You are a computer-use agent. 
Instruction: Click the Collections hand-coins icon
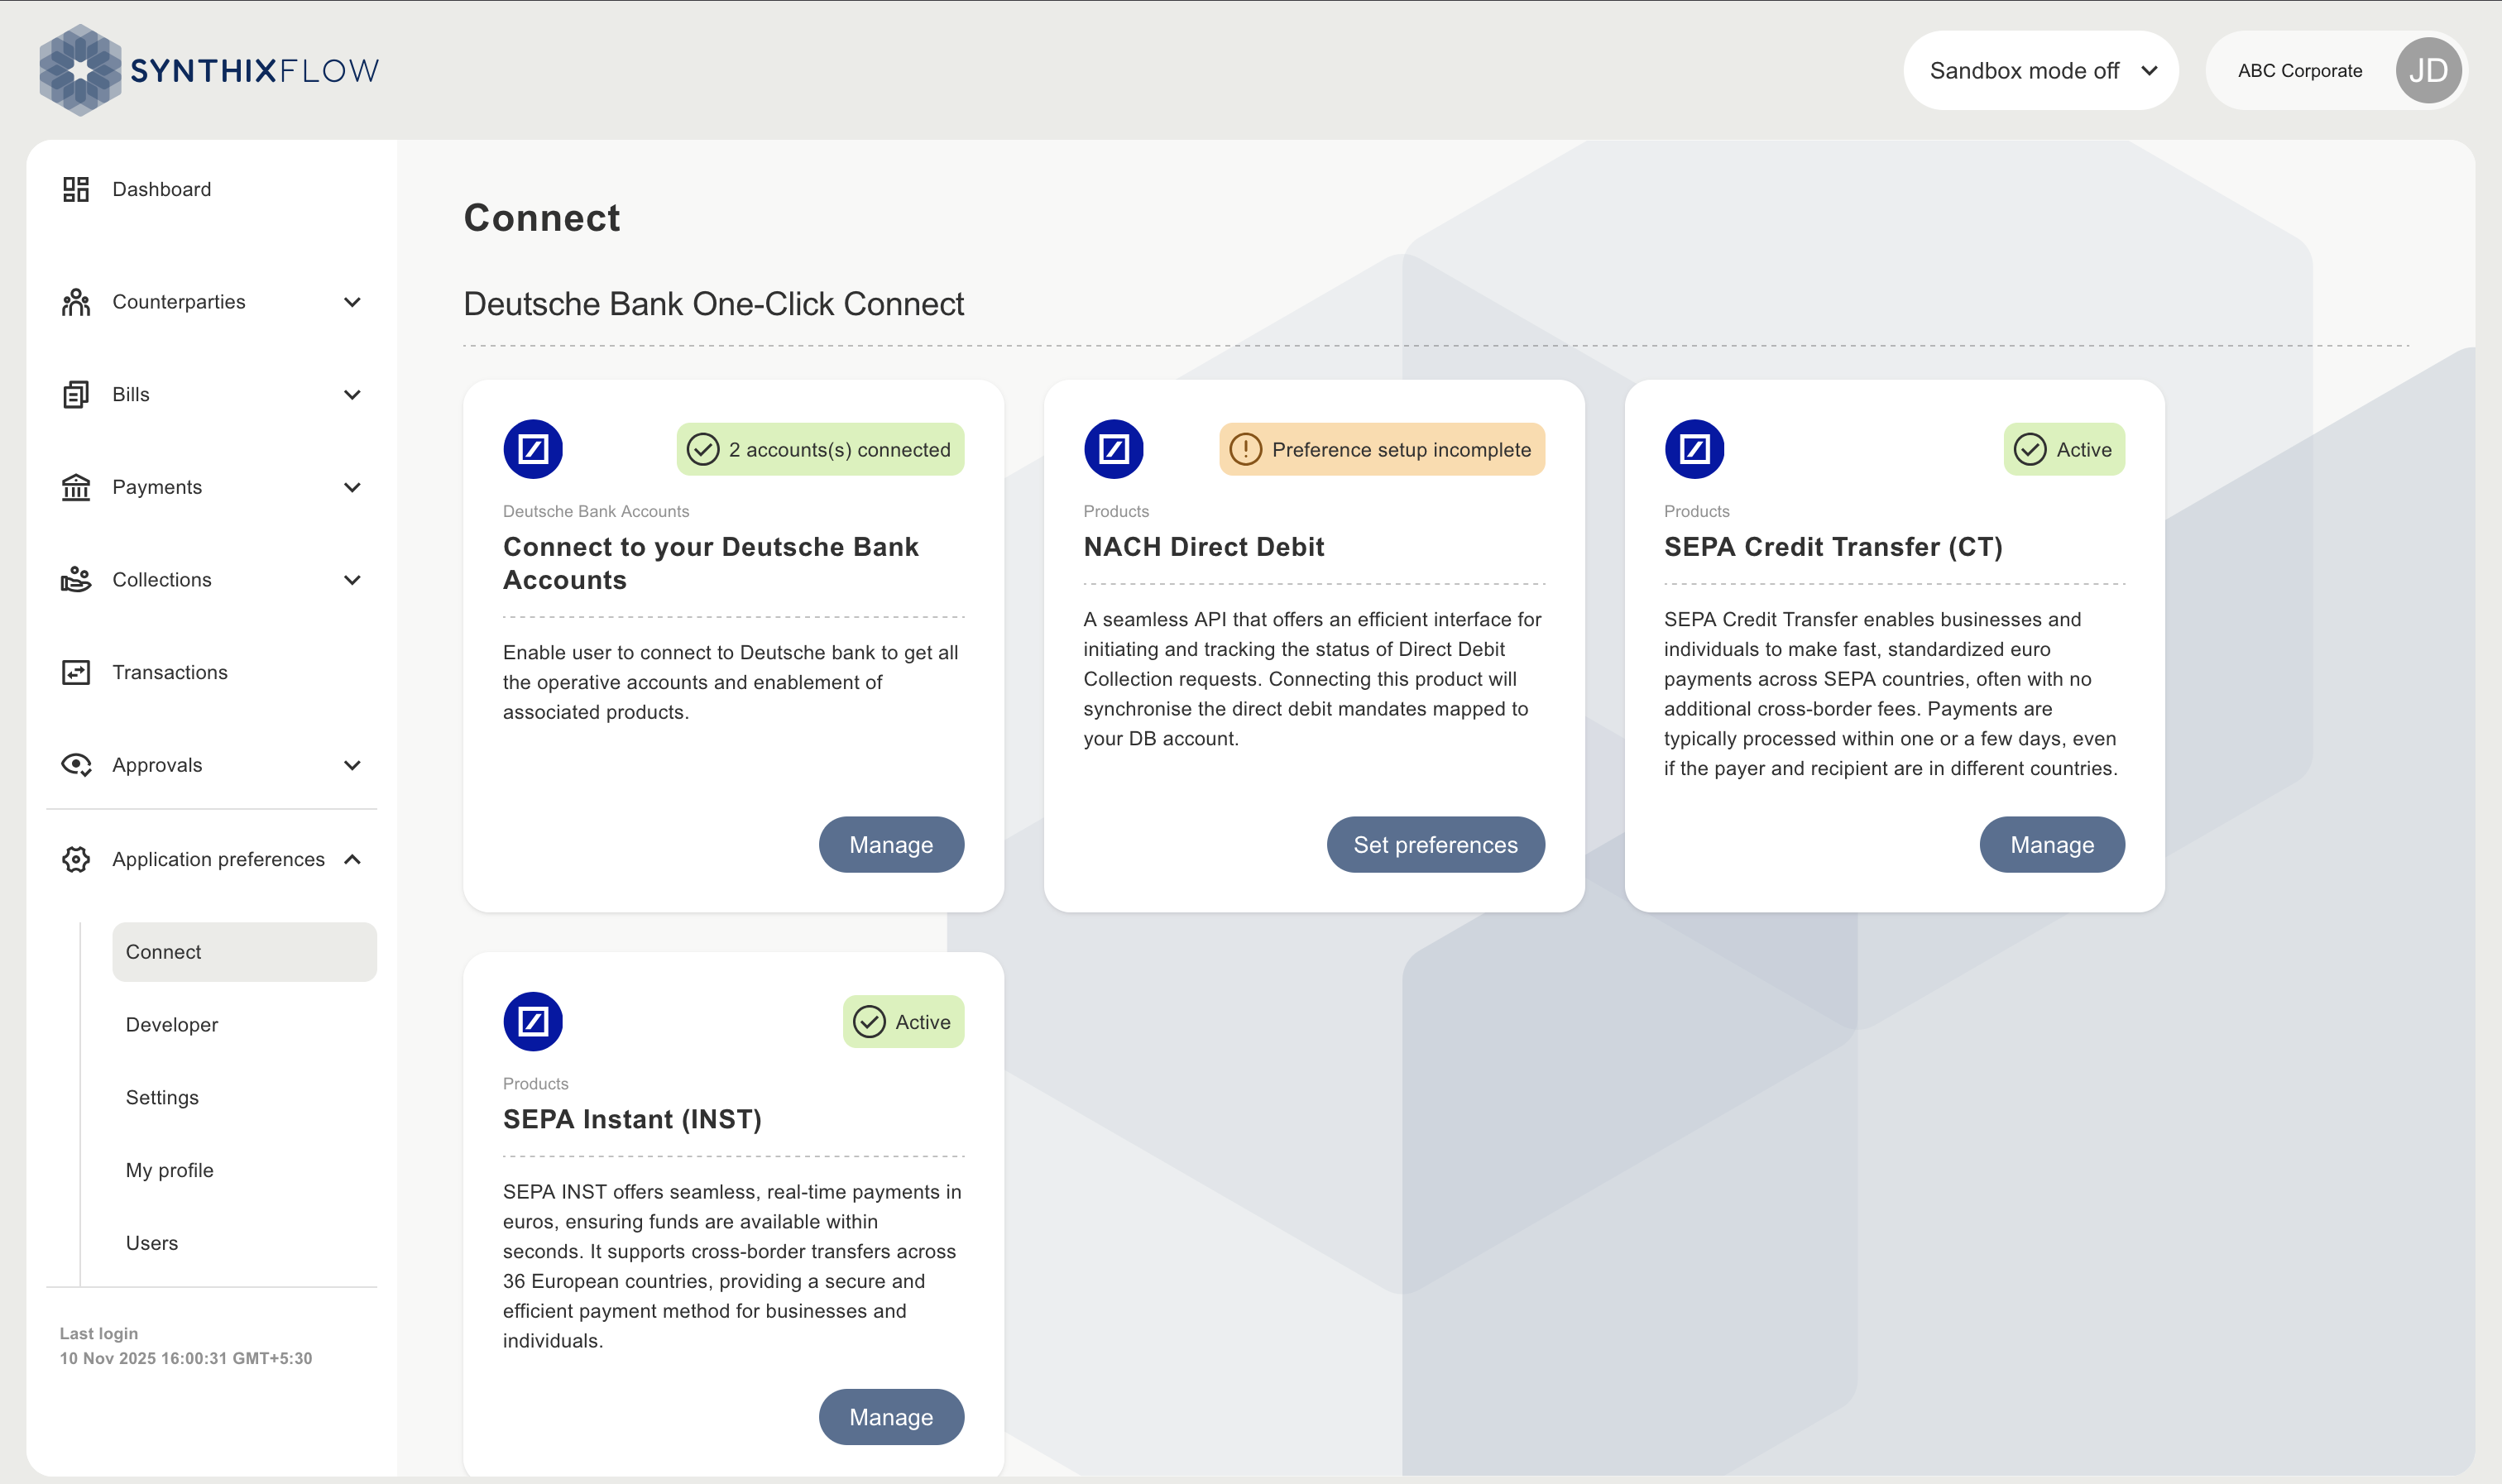(x=76, y=580)
